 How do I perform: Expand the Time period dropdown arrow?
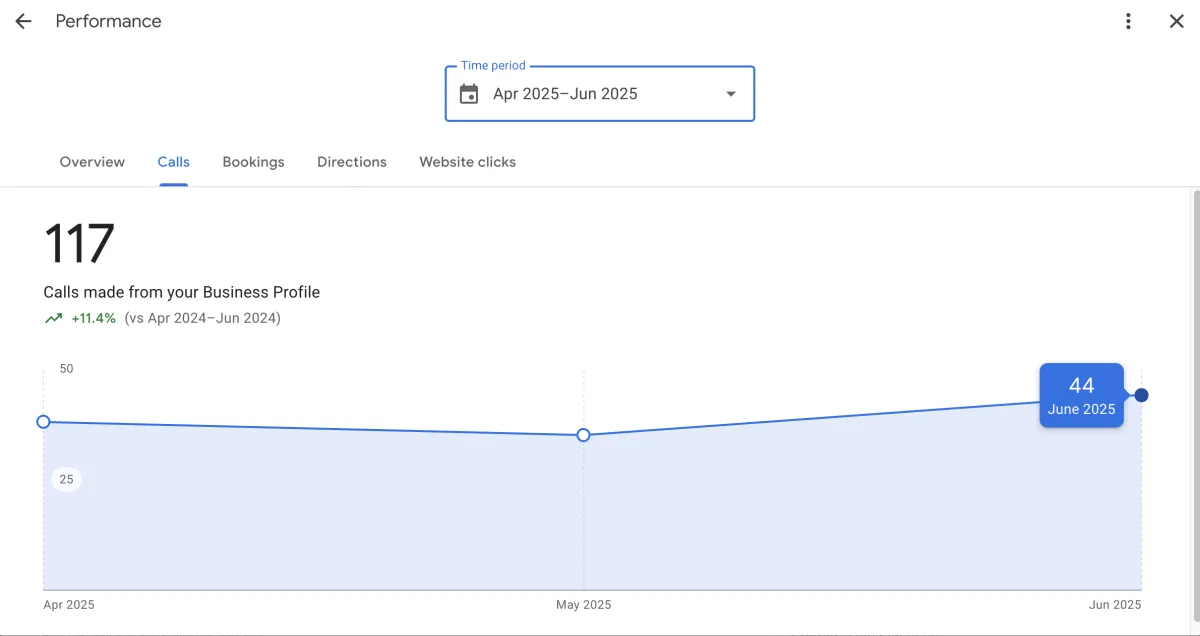[x=731, y=94]
